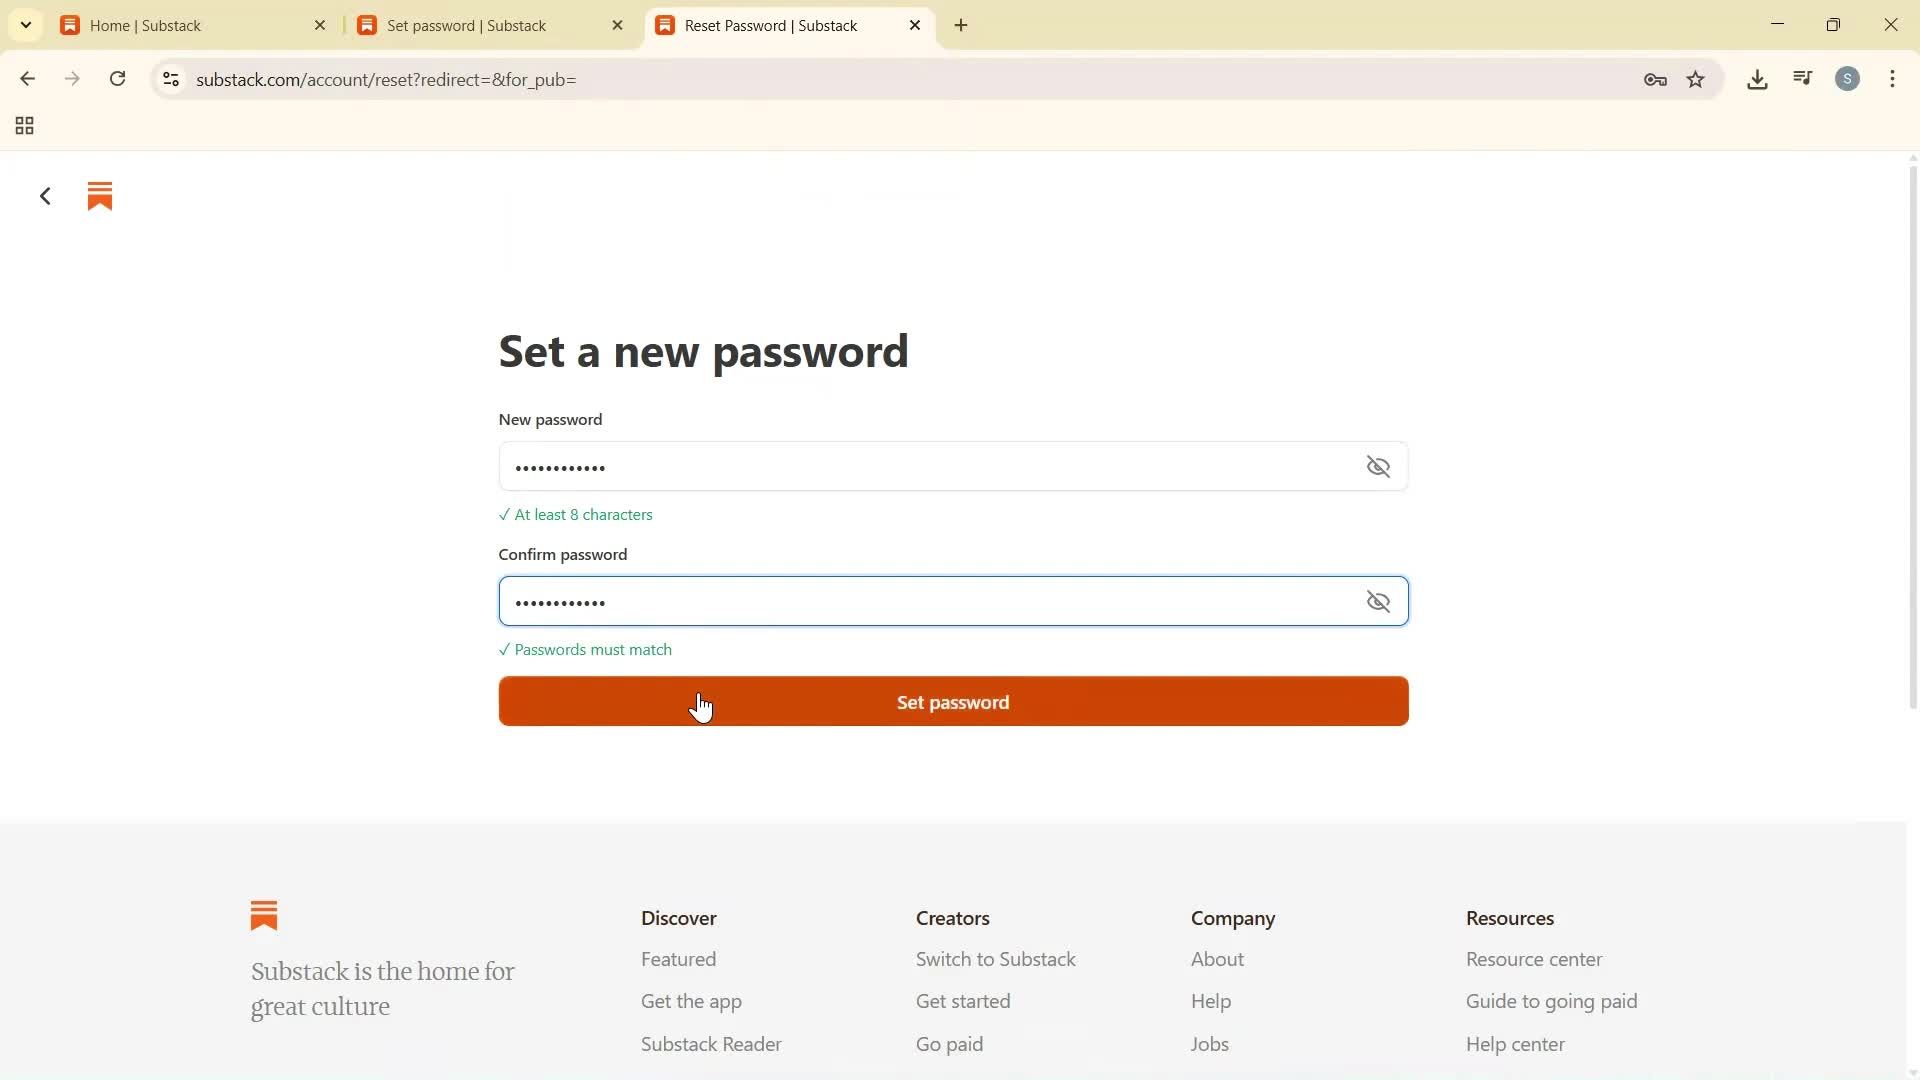Open the browser back navigation arrow

pyautogui.click(x=27, y=79)
